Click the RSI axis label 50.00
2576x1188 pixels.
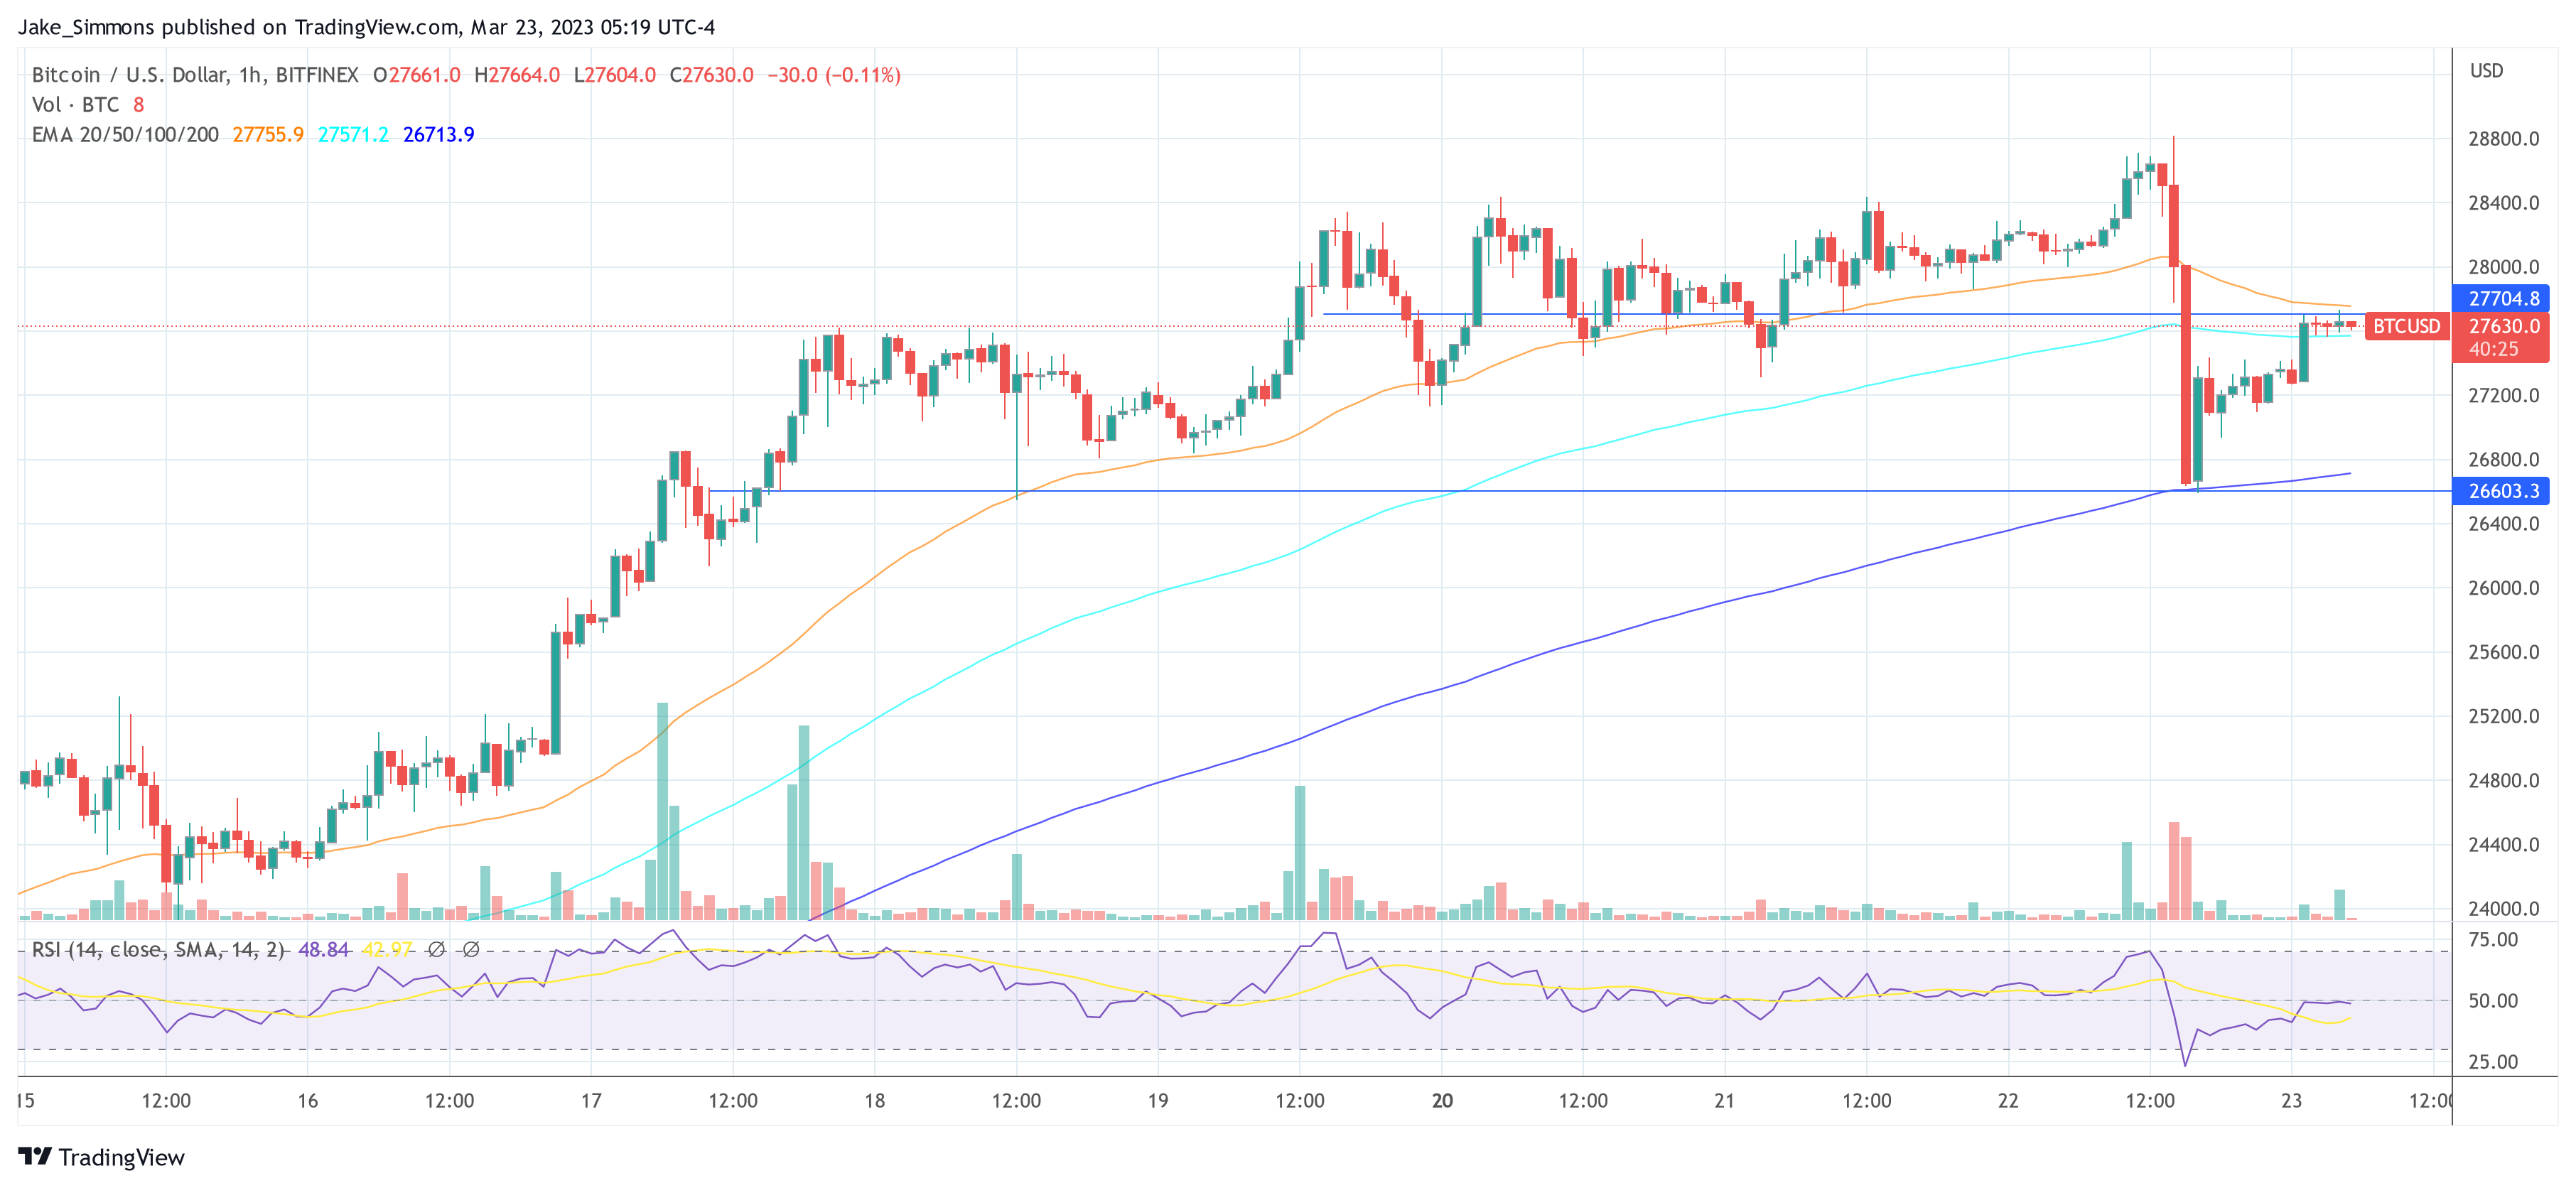tap(2493, 1001)
